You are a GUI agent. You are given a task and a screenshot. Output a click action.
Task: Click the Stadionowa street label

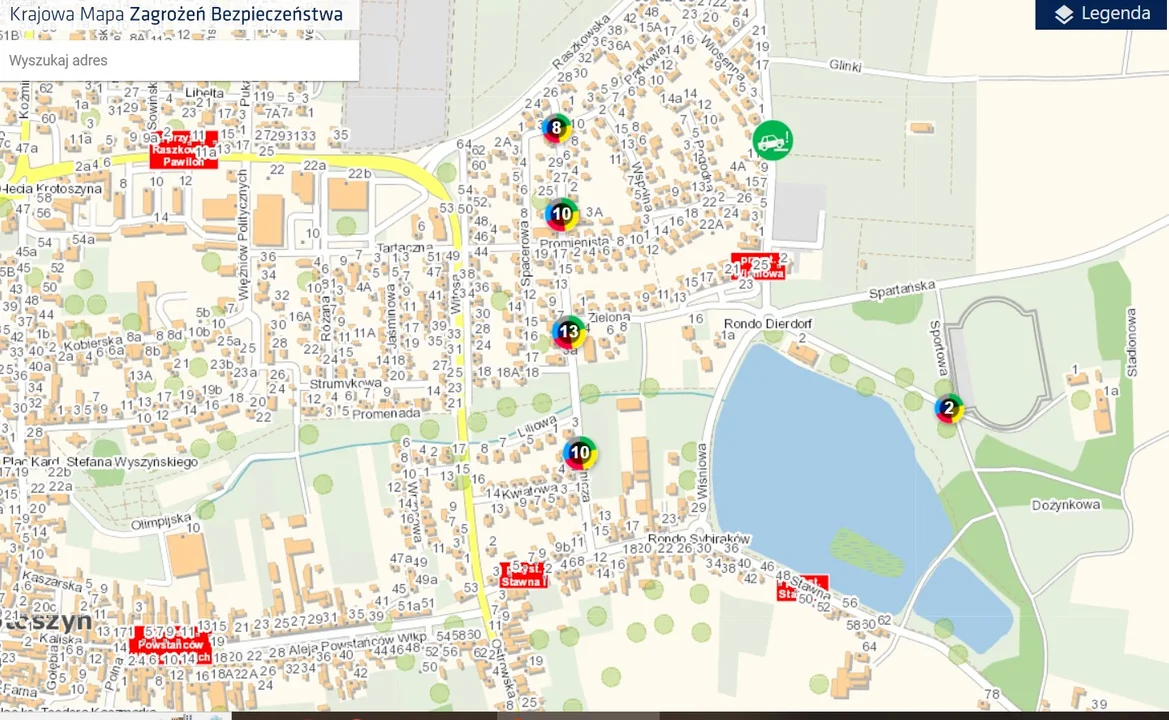pos(1131,342)
